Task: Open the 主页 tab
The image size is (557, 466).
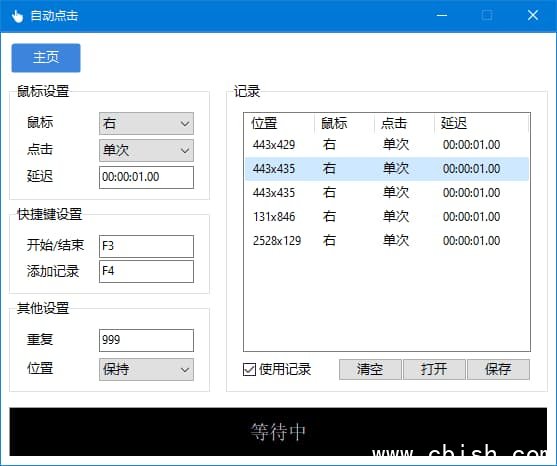Action: coord(46,58)
